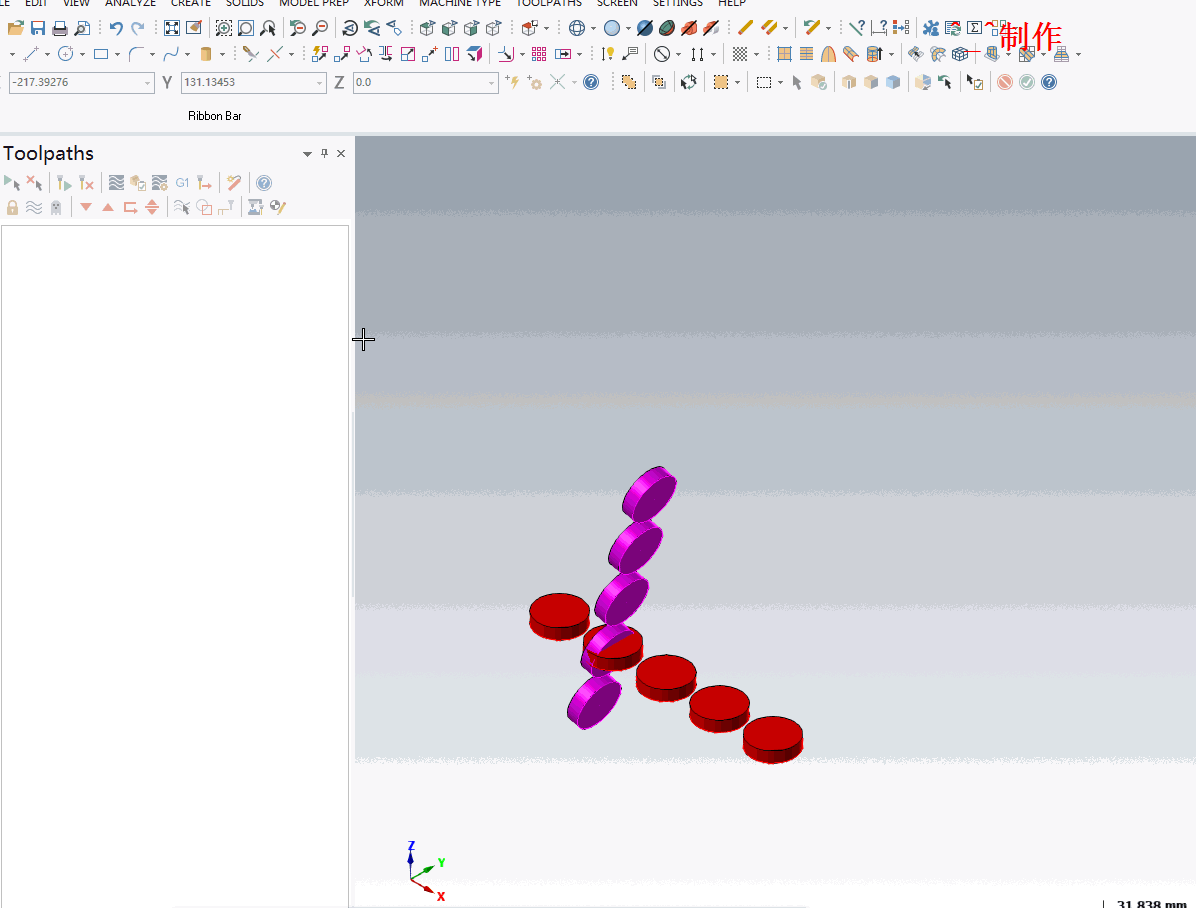The width and height of the screenshot is (1196, 908).
Task: Redo the last undone action
Action: tap(138, 28)
